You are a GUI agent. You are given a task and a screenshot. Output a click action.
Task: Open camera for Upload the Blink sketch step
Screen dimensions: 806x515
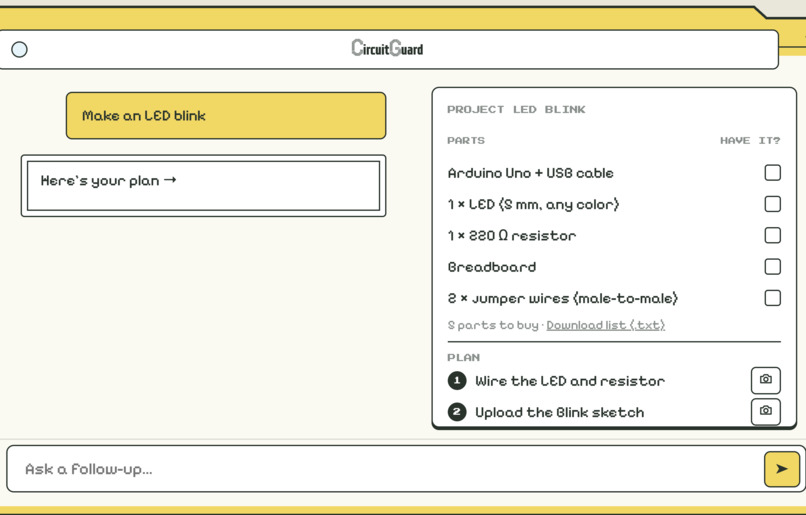(x=766, y=411)
